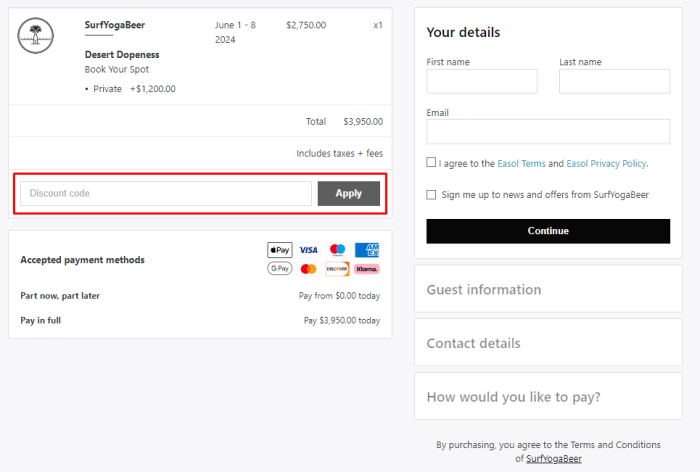This screenshot has height=472, width=700.
Task: Expand the Guest information section
Action: click(x=548, y=289)
